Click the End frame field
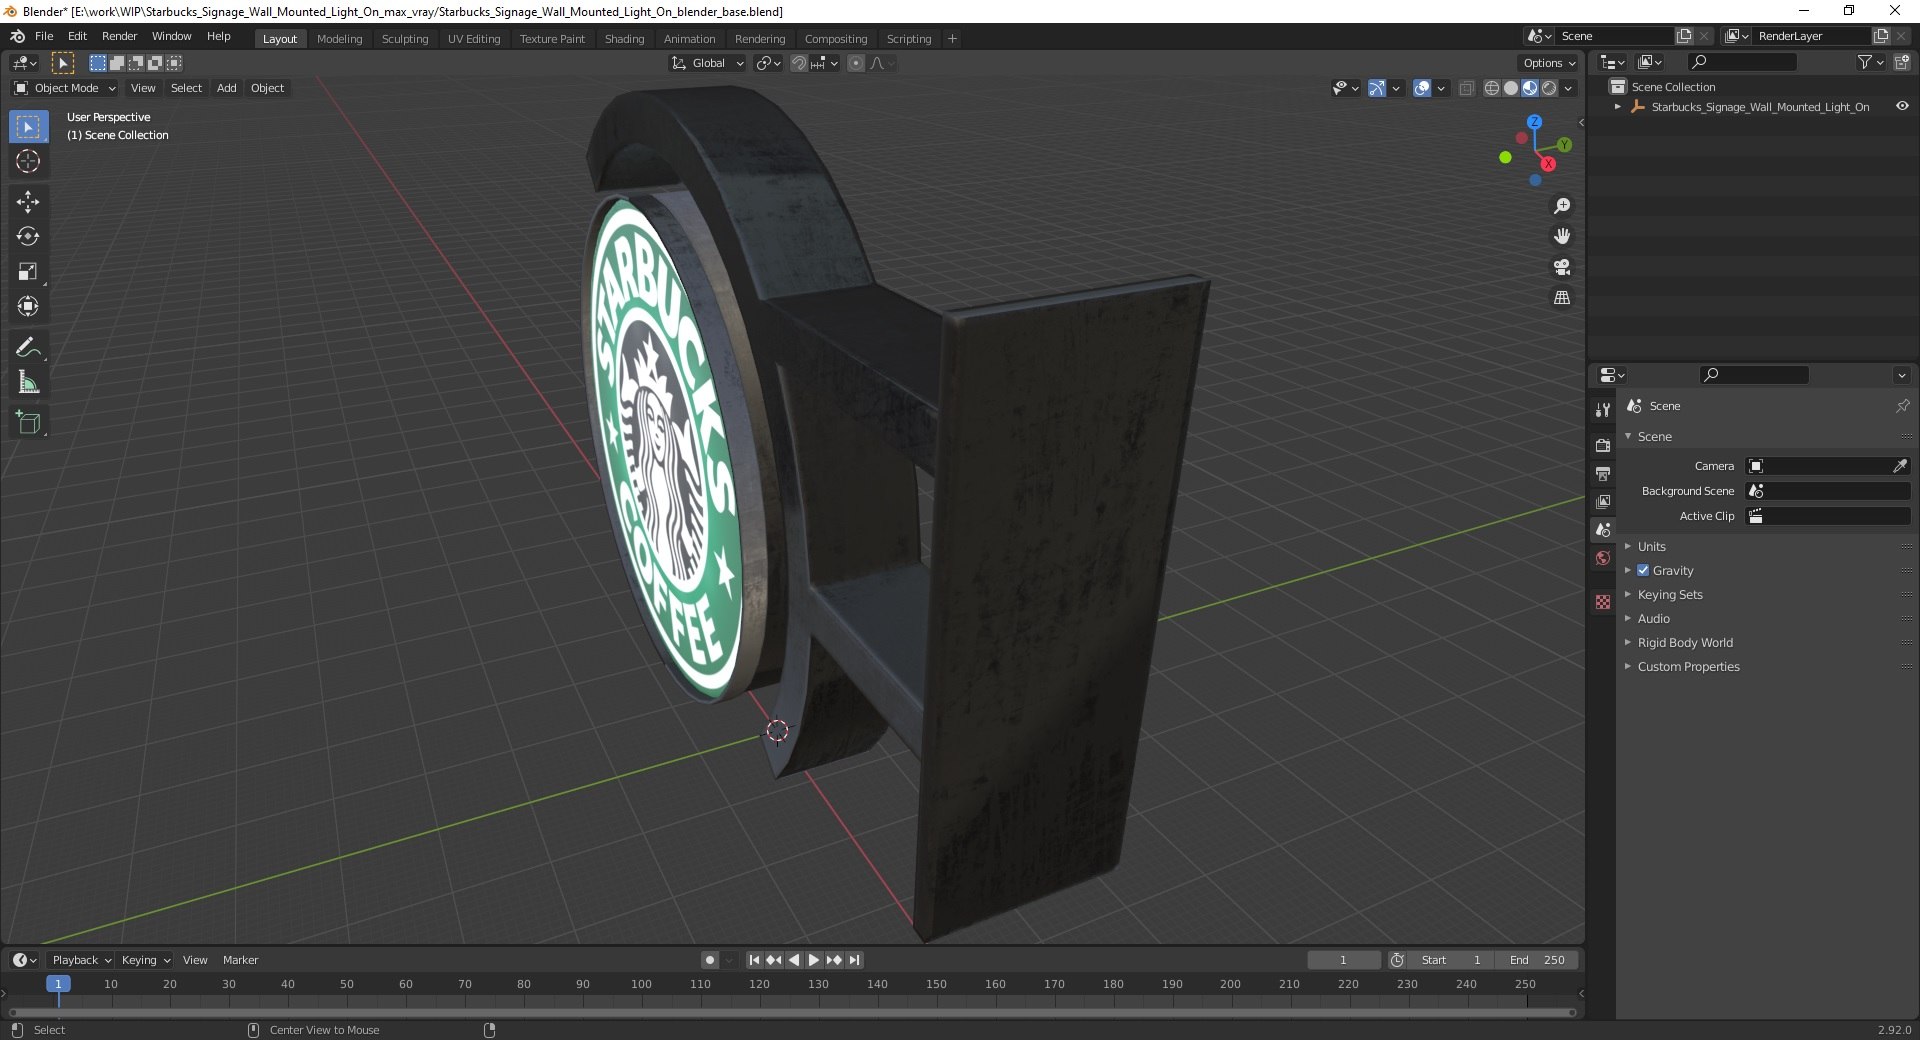The image size is (1920, 1040). coord(1538,960)
